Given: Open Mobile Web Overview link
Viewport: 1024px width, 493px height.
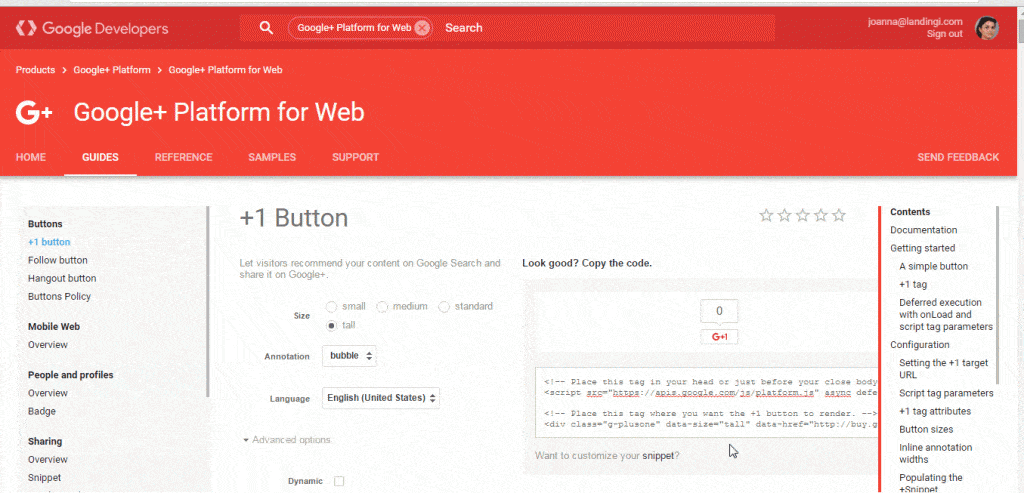Looking at the screenshot, I should click(48, 345).
